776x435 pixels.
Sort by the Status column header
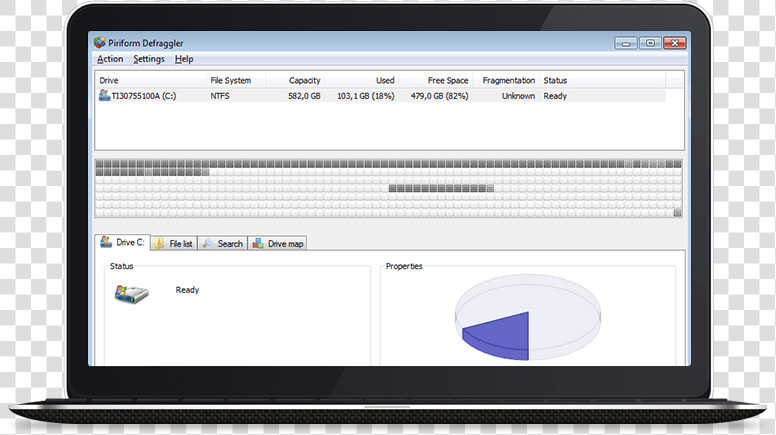(603, 80)
